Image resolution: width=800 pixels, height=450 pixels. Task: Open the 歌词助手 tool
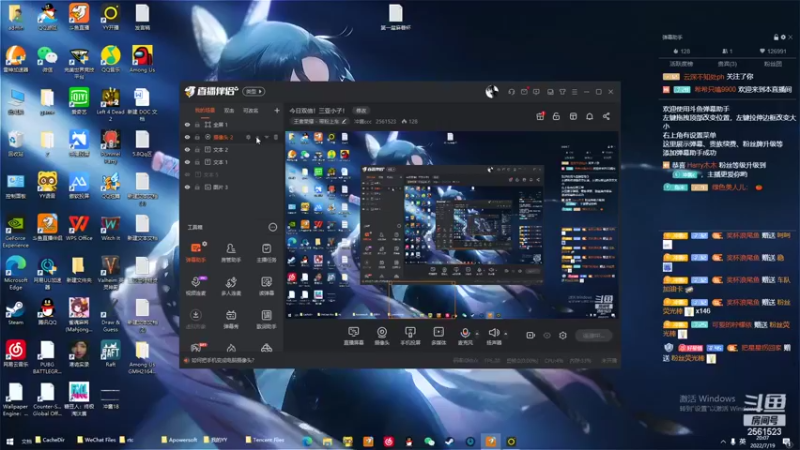click(x=266, y=319)
